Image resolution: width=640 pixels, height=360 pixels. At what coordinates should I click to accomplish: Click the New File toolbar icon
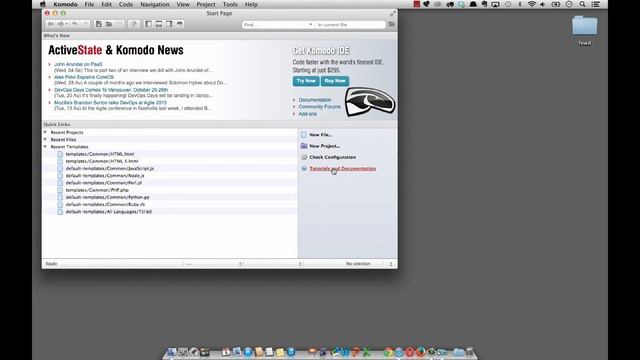point(99,24)
